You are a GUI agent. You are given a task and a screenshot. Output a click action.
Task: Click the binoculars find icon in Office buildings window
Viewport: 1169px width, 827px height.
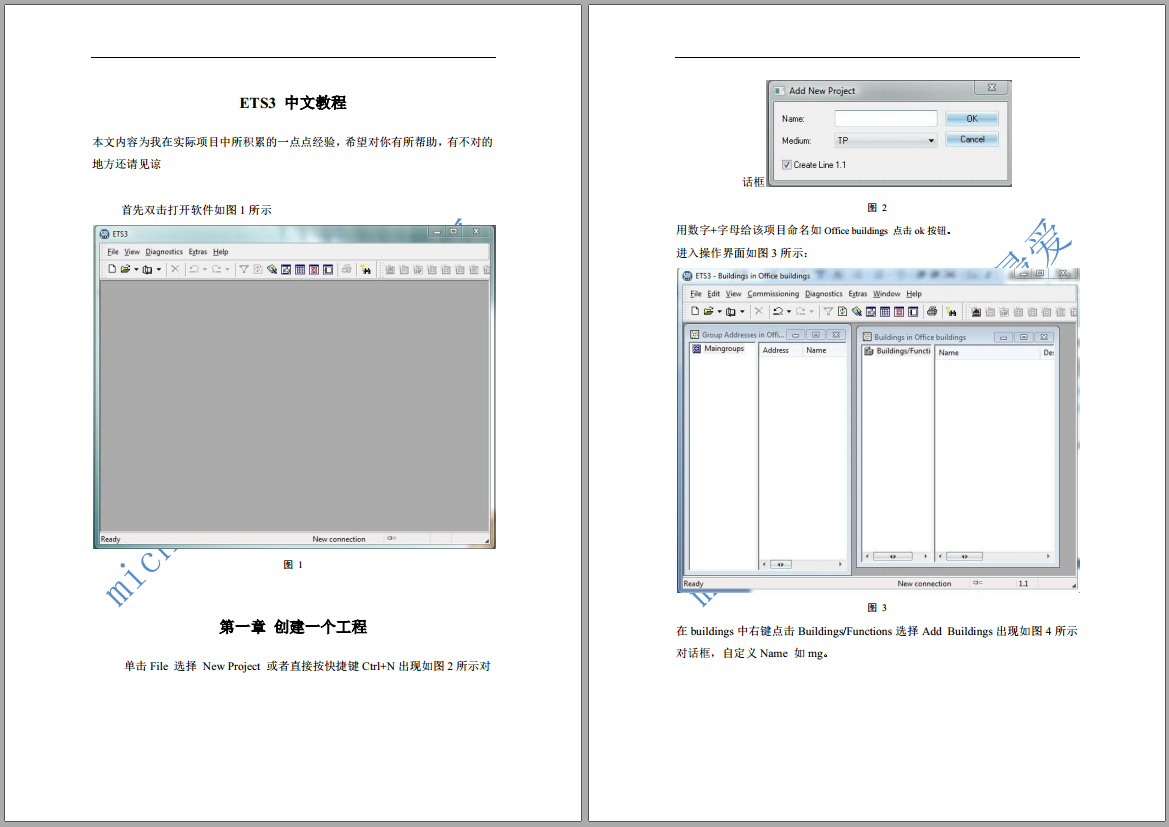(951, 312)
